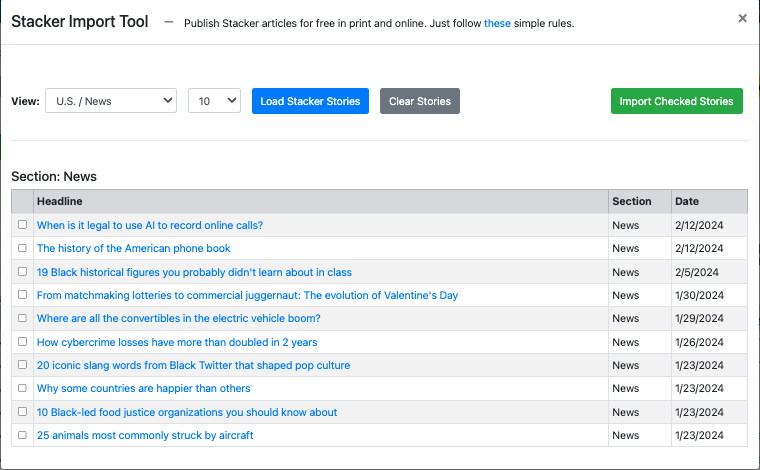Open '10 Black-led food justice organizations' link
This screenshot has width=760, height=470.
click(187, 412)
